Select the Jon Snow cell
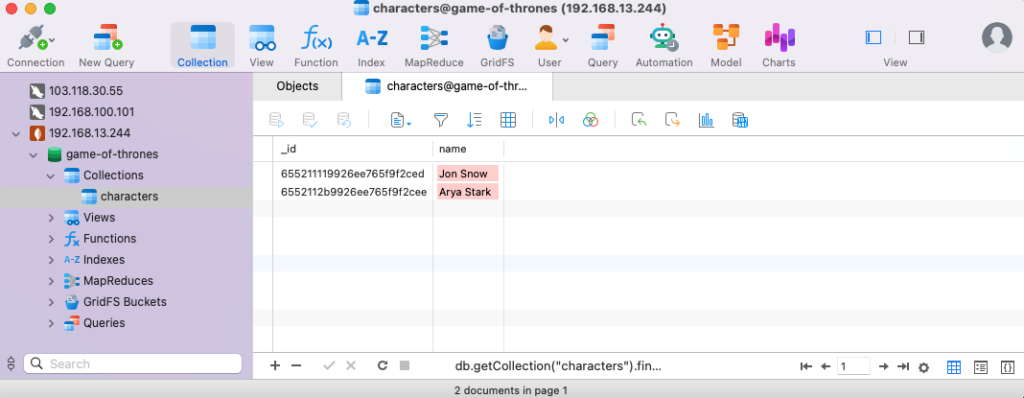1024x398 pixels. [468, 174]
